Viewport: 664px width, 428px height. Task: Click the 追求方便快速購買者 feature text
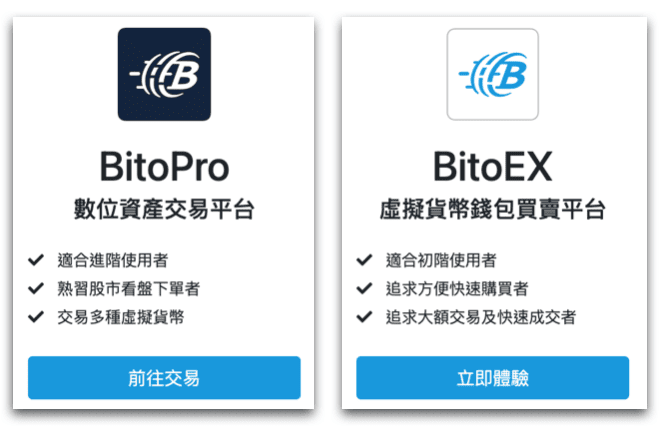(457, 289)
